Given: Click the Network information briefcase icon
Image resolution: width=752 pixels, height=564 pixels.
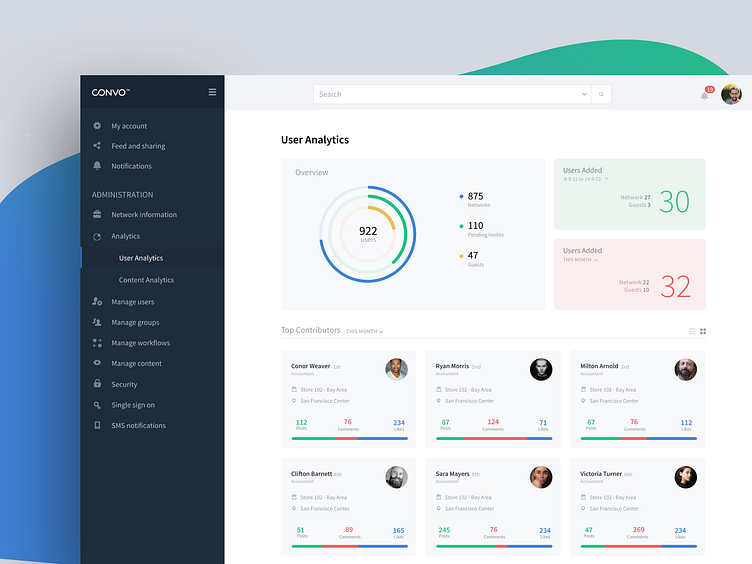Looking at the screenshot, I should tap(97, 214).
